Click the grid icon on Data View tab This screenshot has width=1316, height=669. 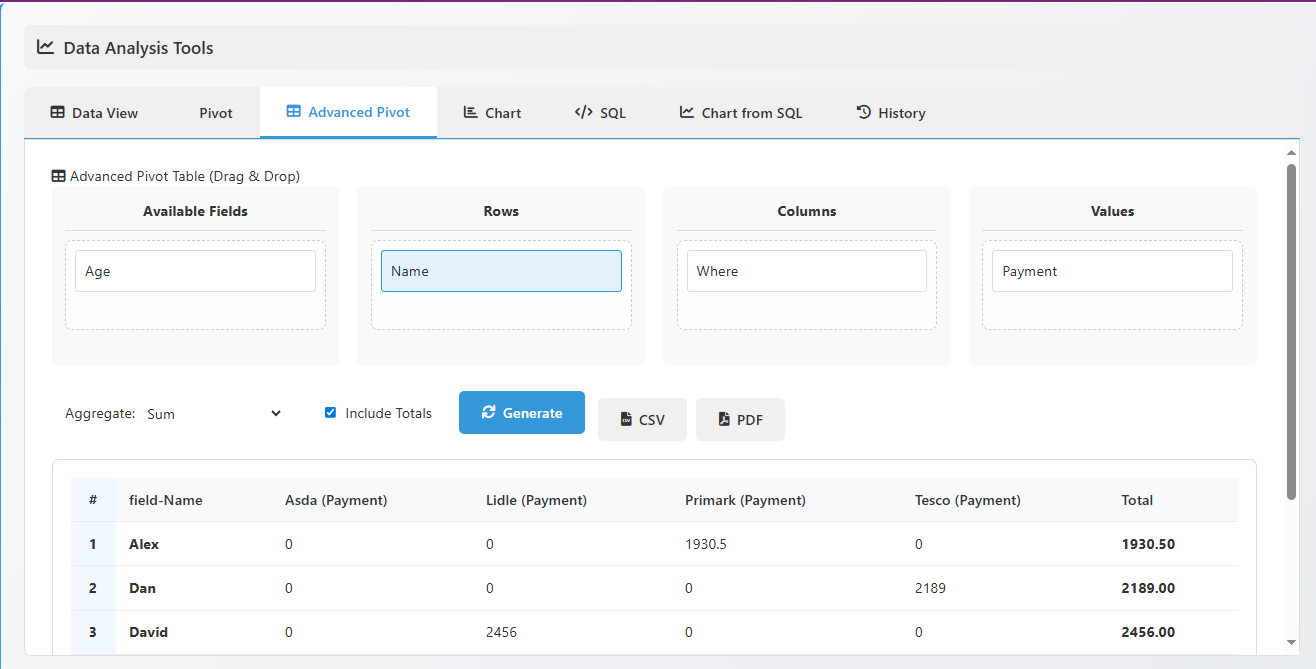coord(58,112)
